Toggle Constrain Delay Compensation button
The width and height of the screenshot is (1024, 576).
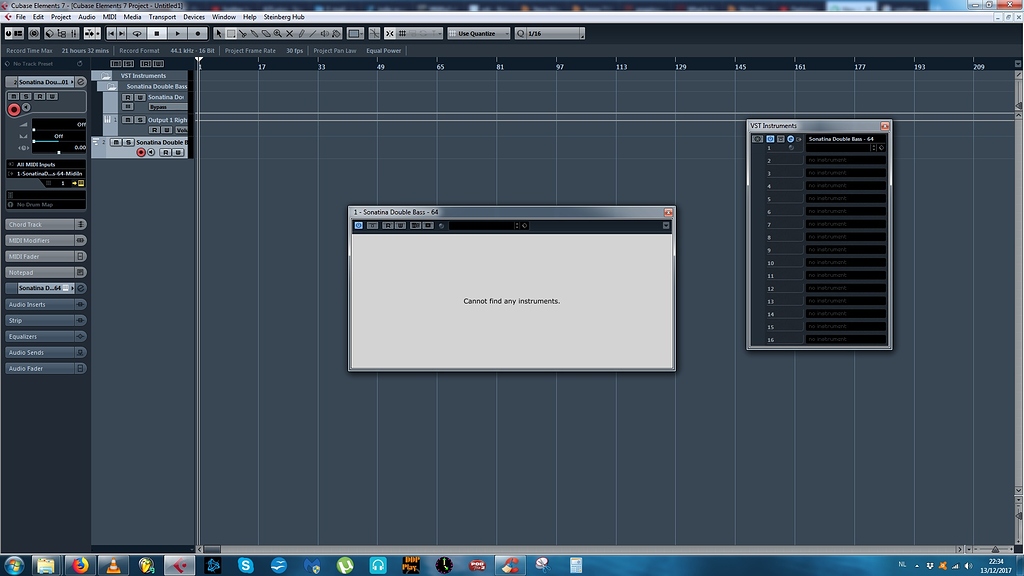34,33
